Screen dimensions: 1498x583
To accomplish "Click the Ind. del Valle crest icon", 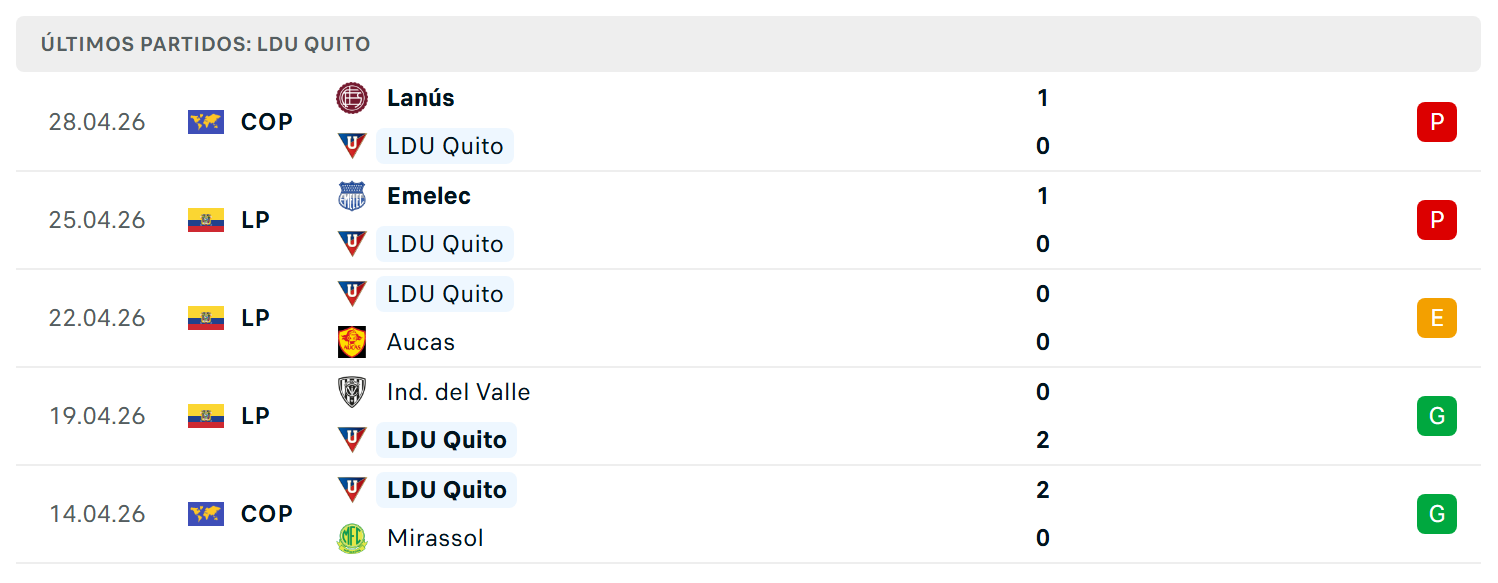I will coord(352,392).
